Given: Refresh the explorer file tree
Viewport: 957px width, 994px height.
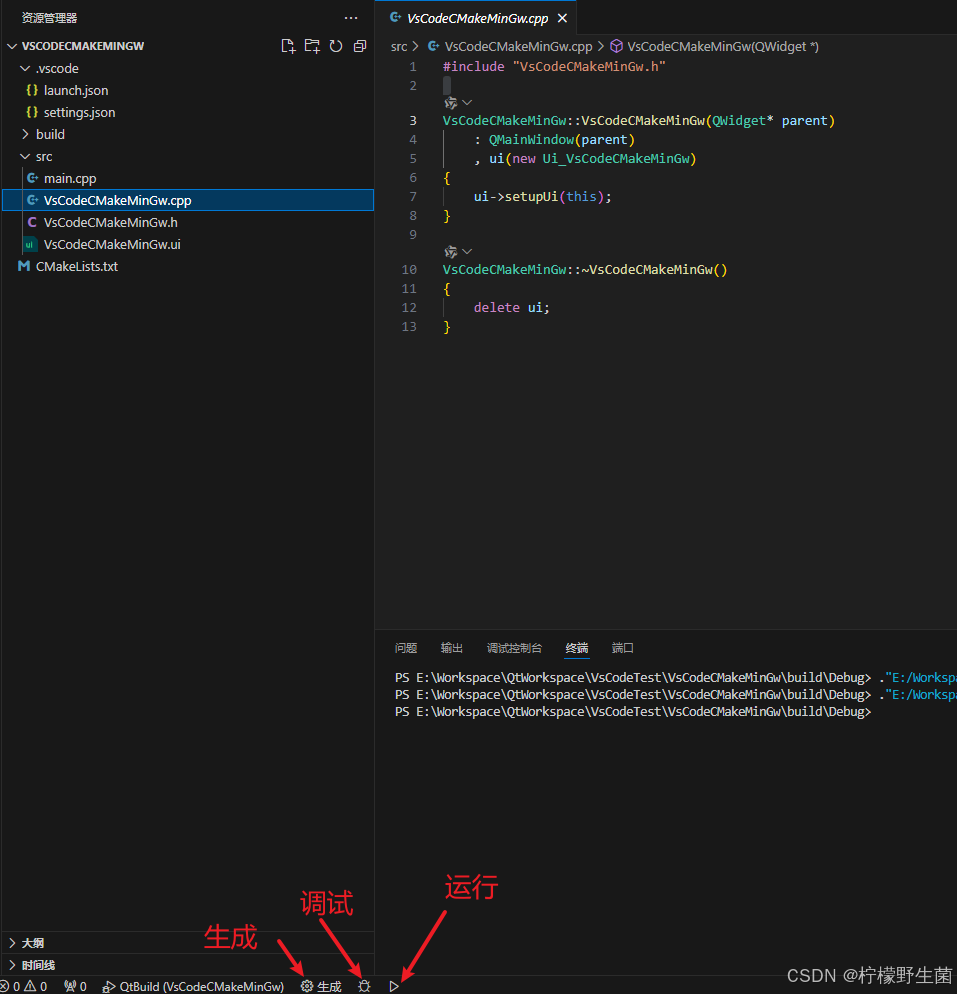Looking at the screenshot, I should pyautogui.click(x=336, y=46).
